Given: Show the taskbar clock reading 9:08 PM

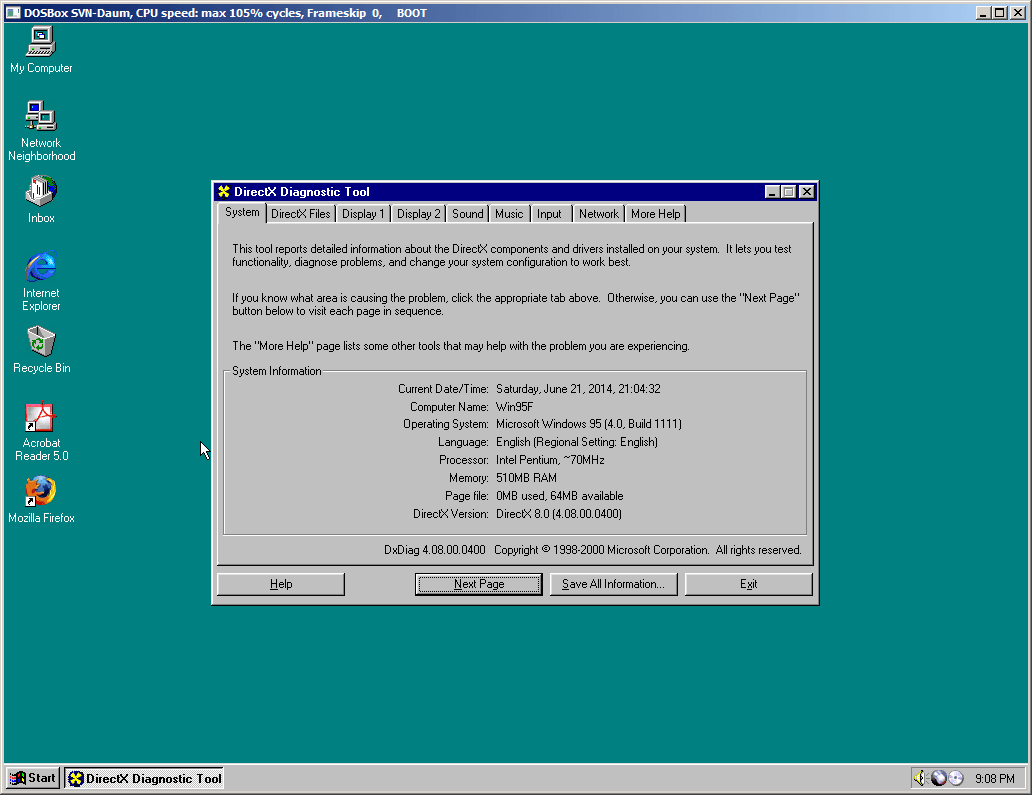Looking at the screenshot, I should (994, 779).
